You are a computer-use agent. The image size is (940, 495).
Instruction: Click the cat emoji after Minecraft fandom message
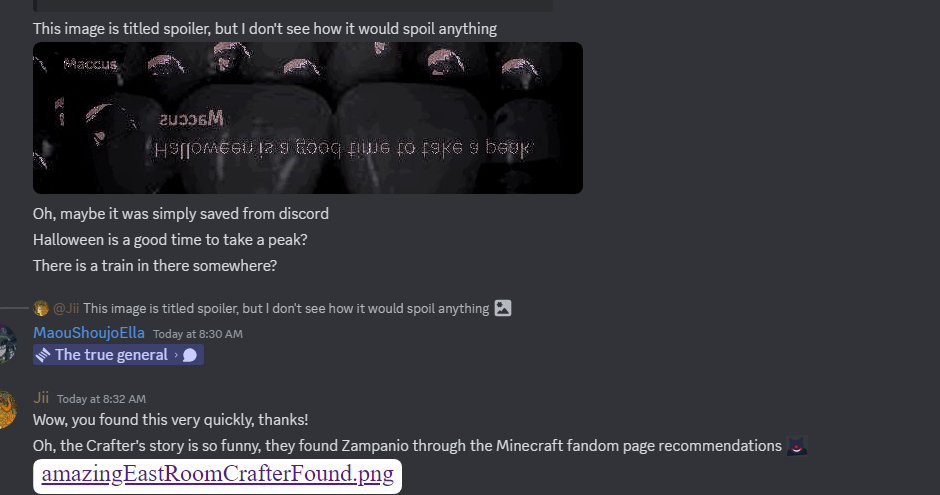pos(797,446)
